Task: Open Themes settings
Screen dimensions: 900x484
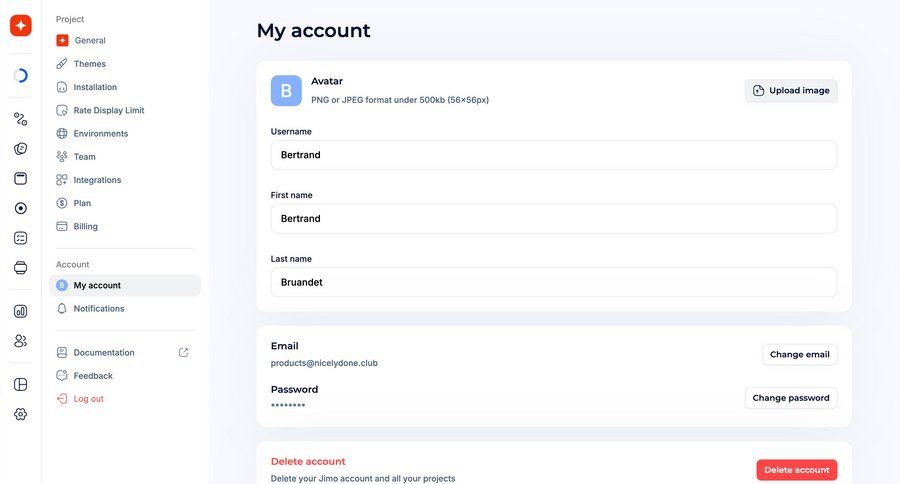Action: point(89,64)
